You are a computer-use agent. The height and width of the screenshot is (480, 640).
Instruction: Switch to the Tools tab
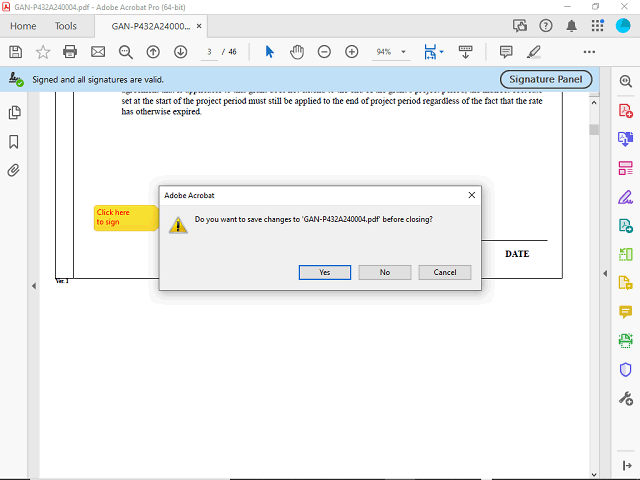tap(66, 26)
